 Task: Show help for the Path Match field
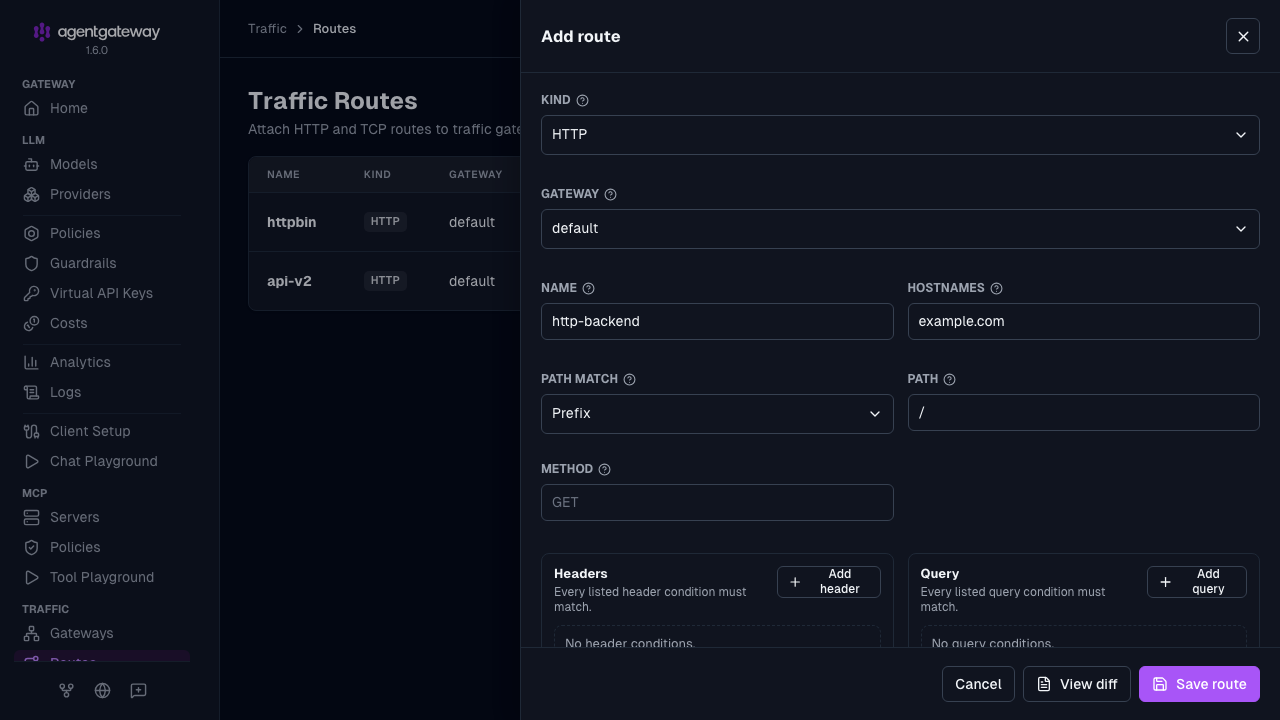(630, 379)
